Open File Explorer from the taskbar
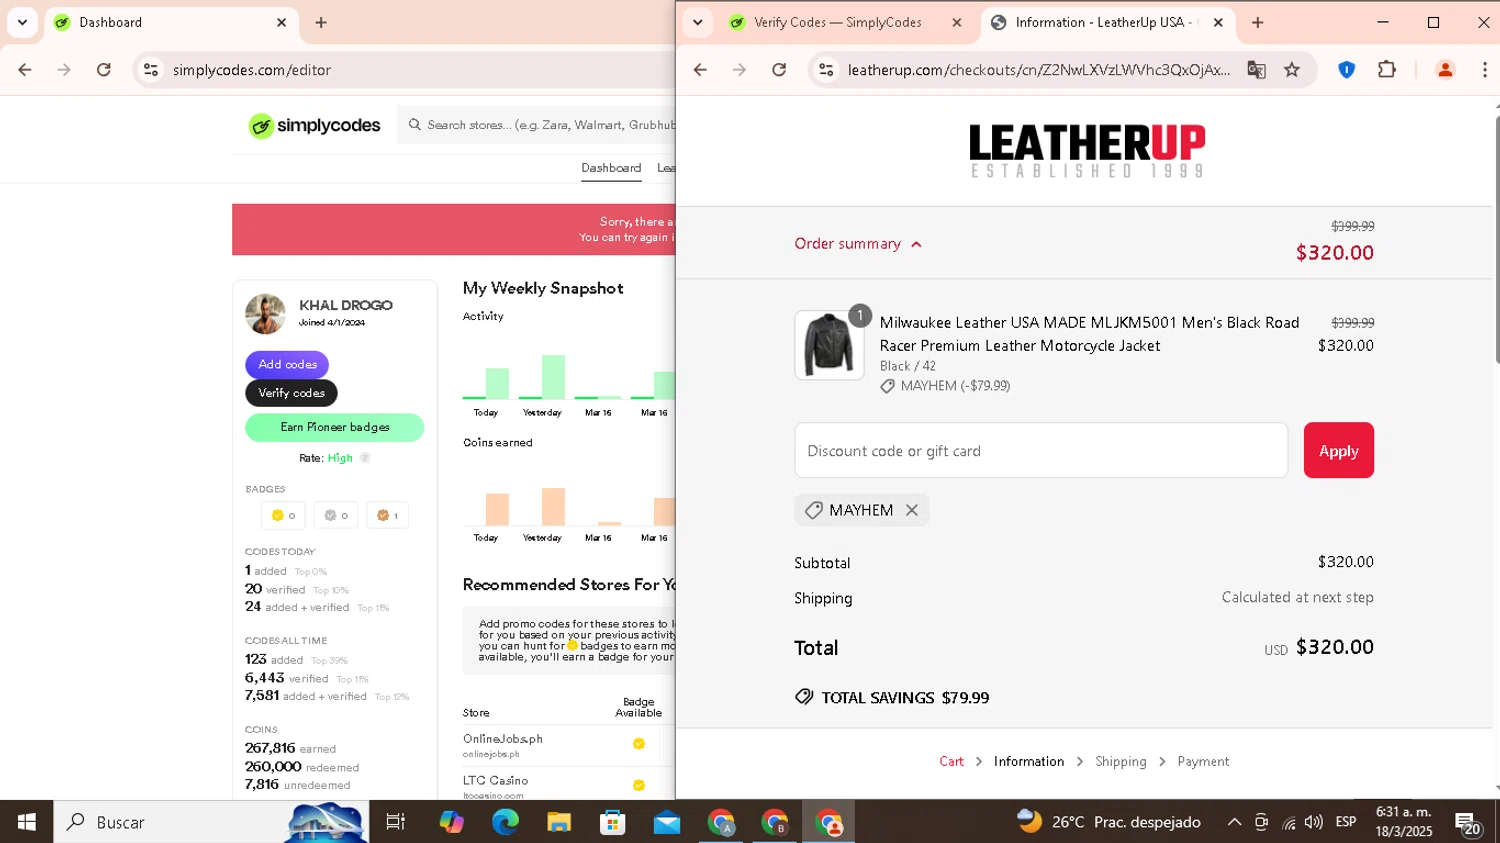This screenshot has height=843, width=1500. [x=559, y=822]
